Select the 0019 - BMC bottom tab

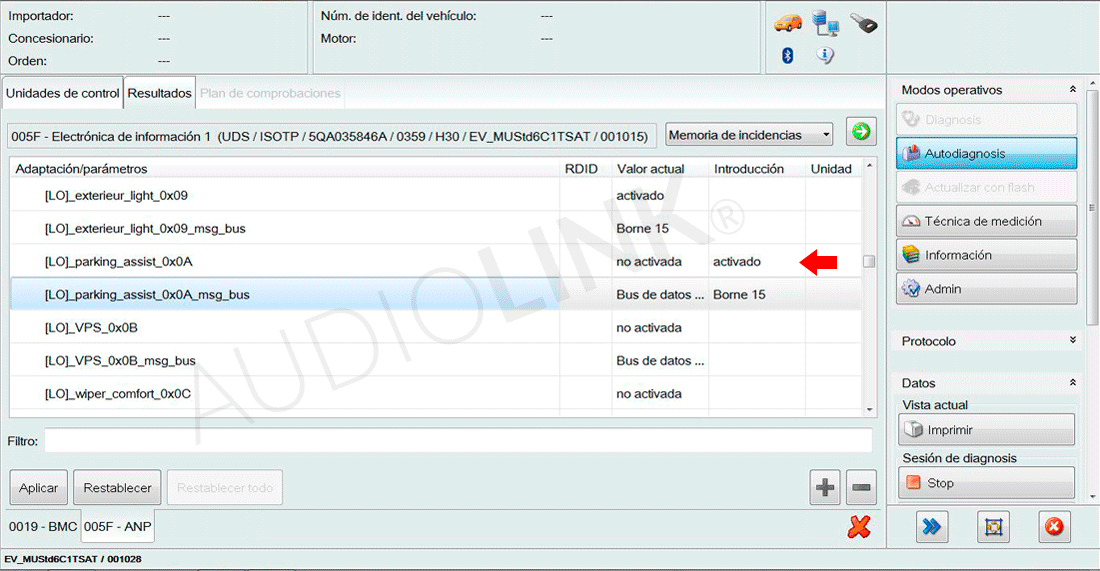click(42, 526)
